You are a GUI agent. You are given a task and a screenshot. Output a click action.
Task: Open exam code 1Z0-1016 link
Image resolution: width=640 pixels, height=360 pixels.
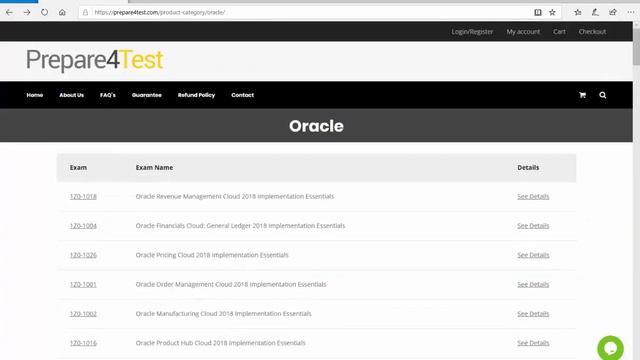coord(83,343)
